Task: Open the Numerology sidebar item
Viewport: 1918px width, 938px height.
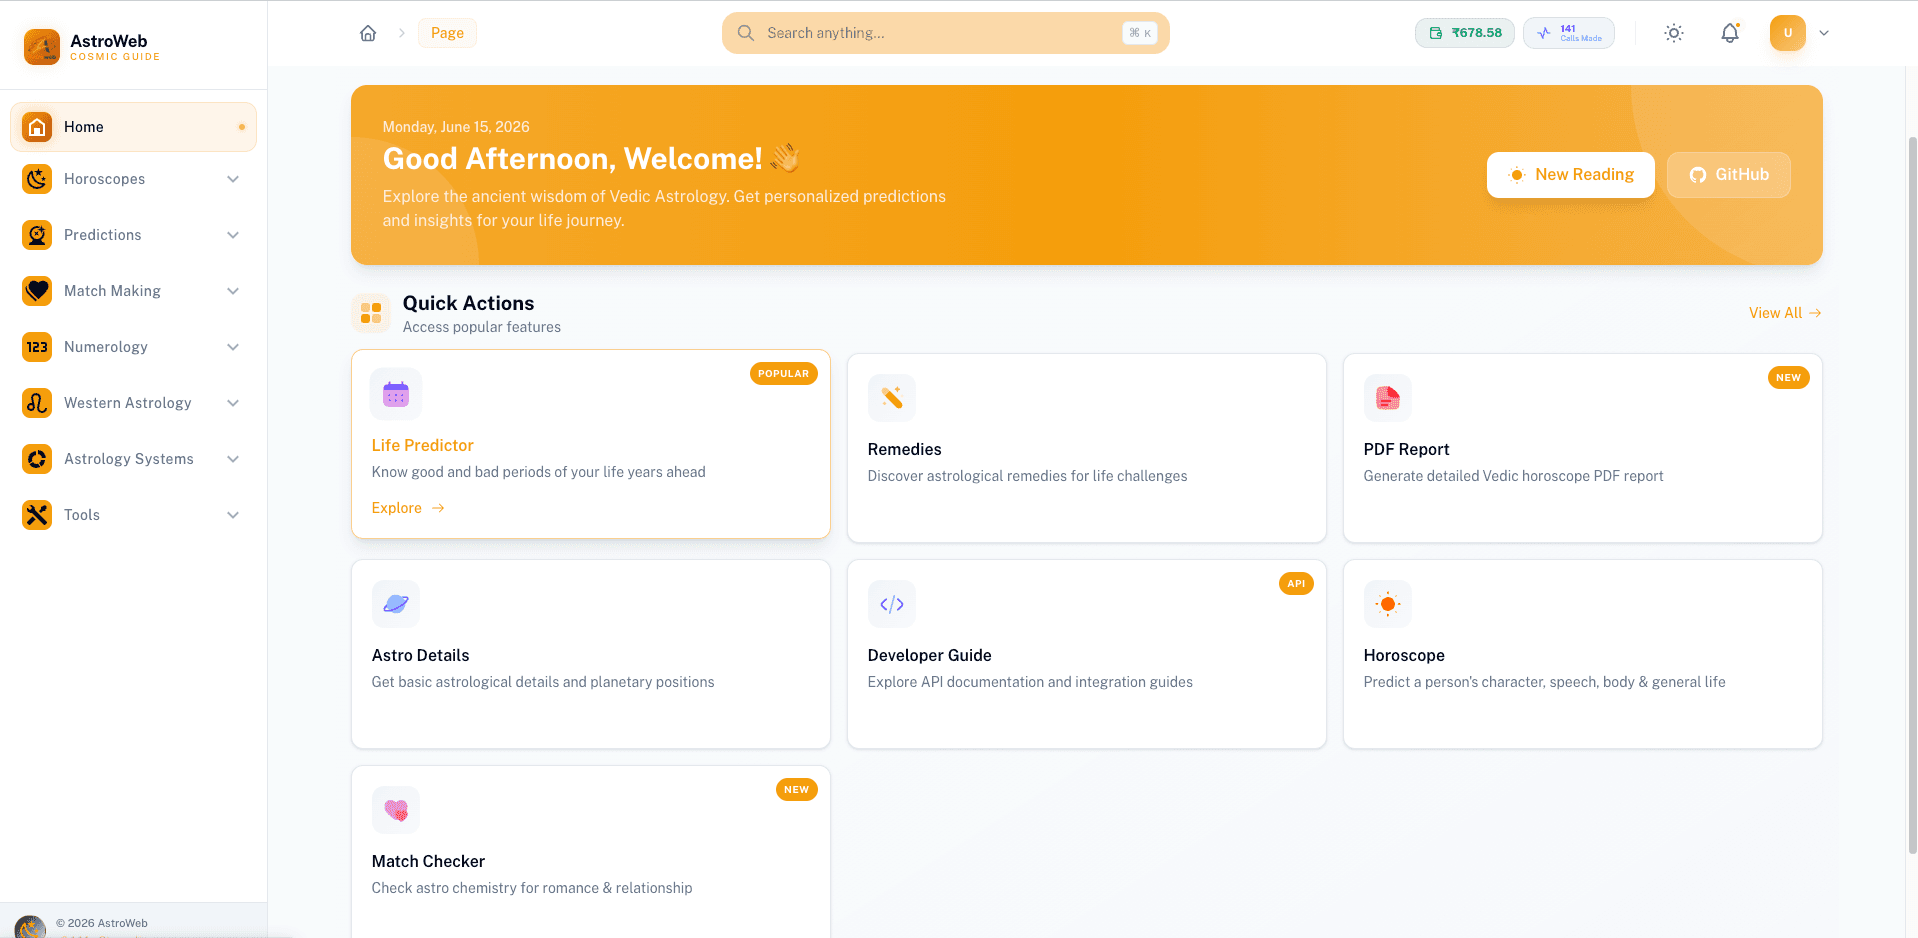Action: (133, 347)
